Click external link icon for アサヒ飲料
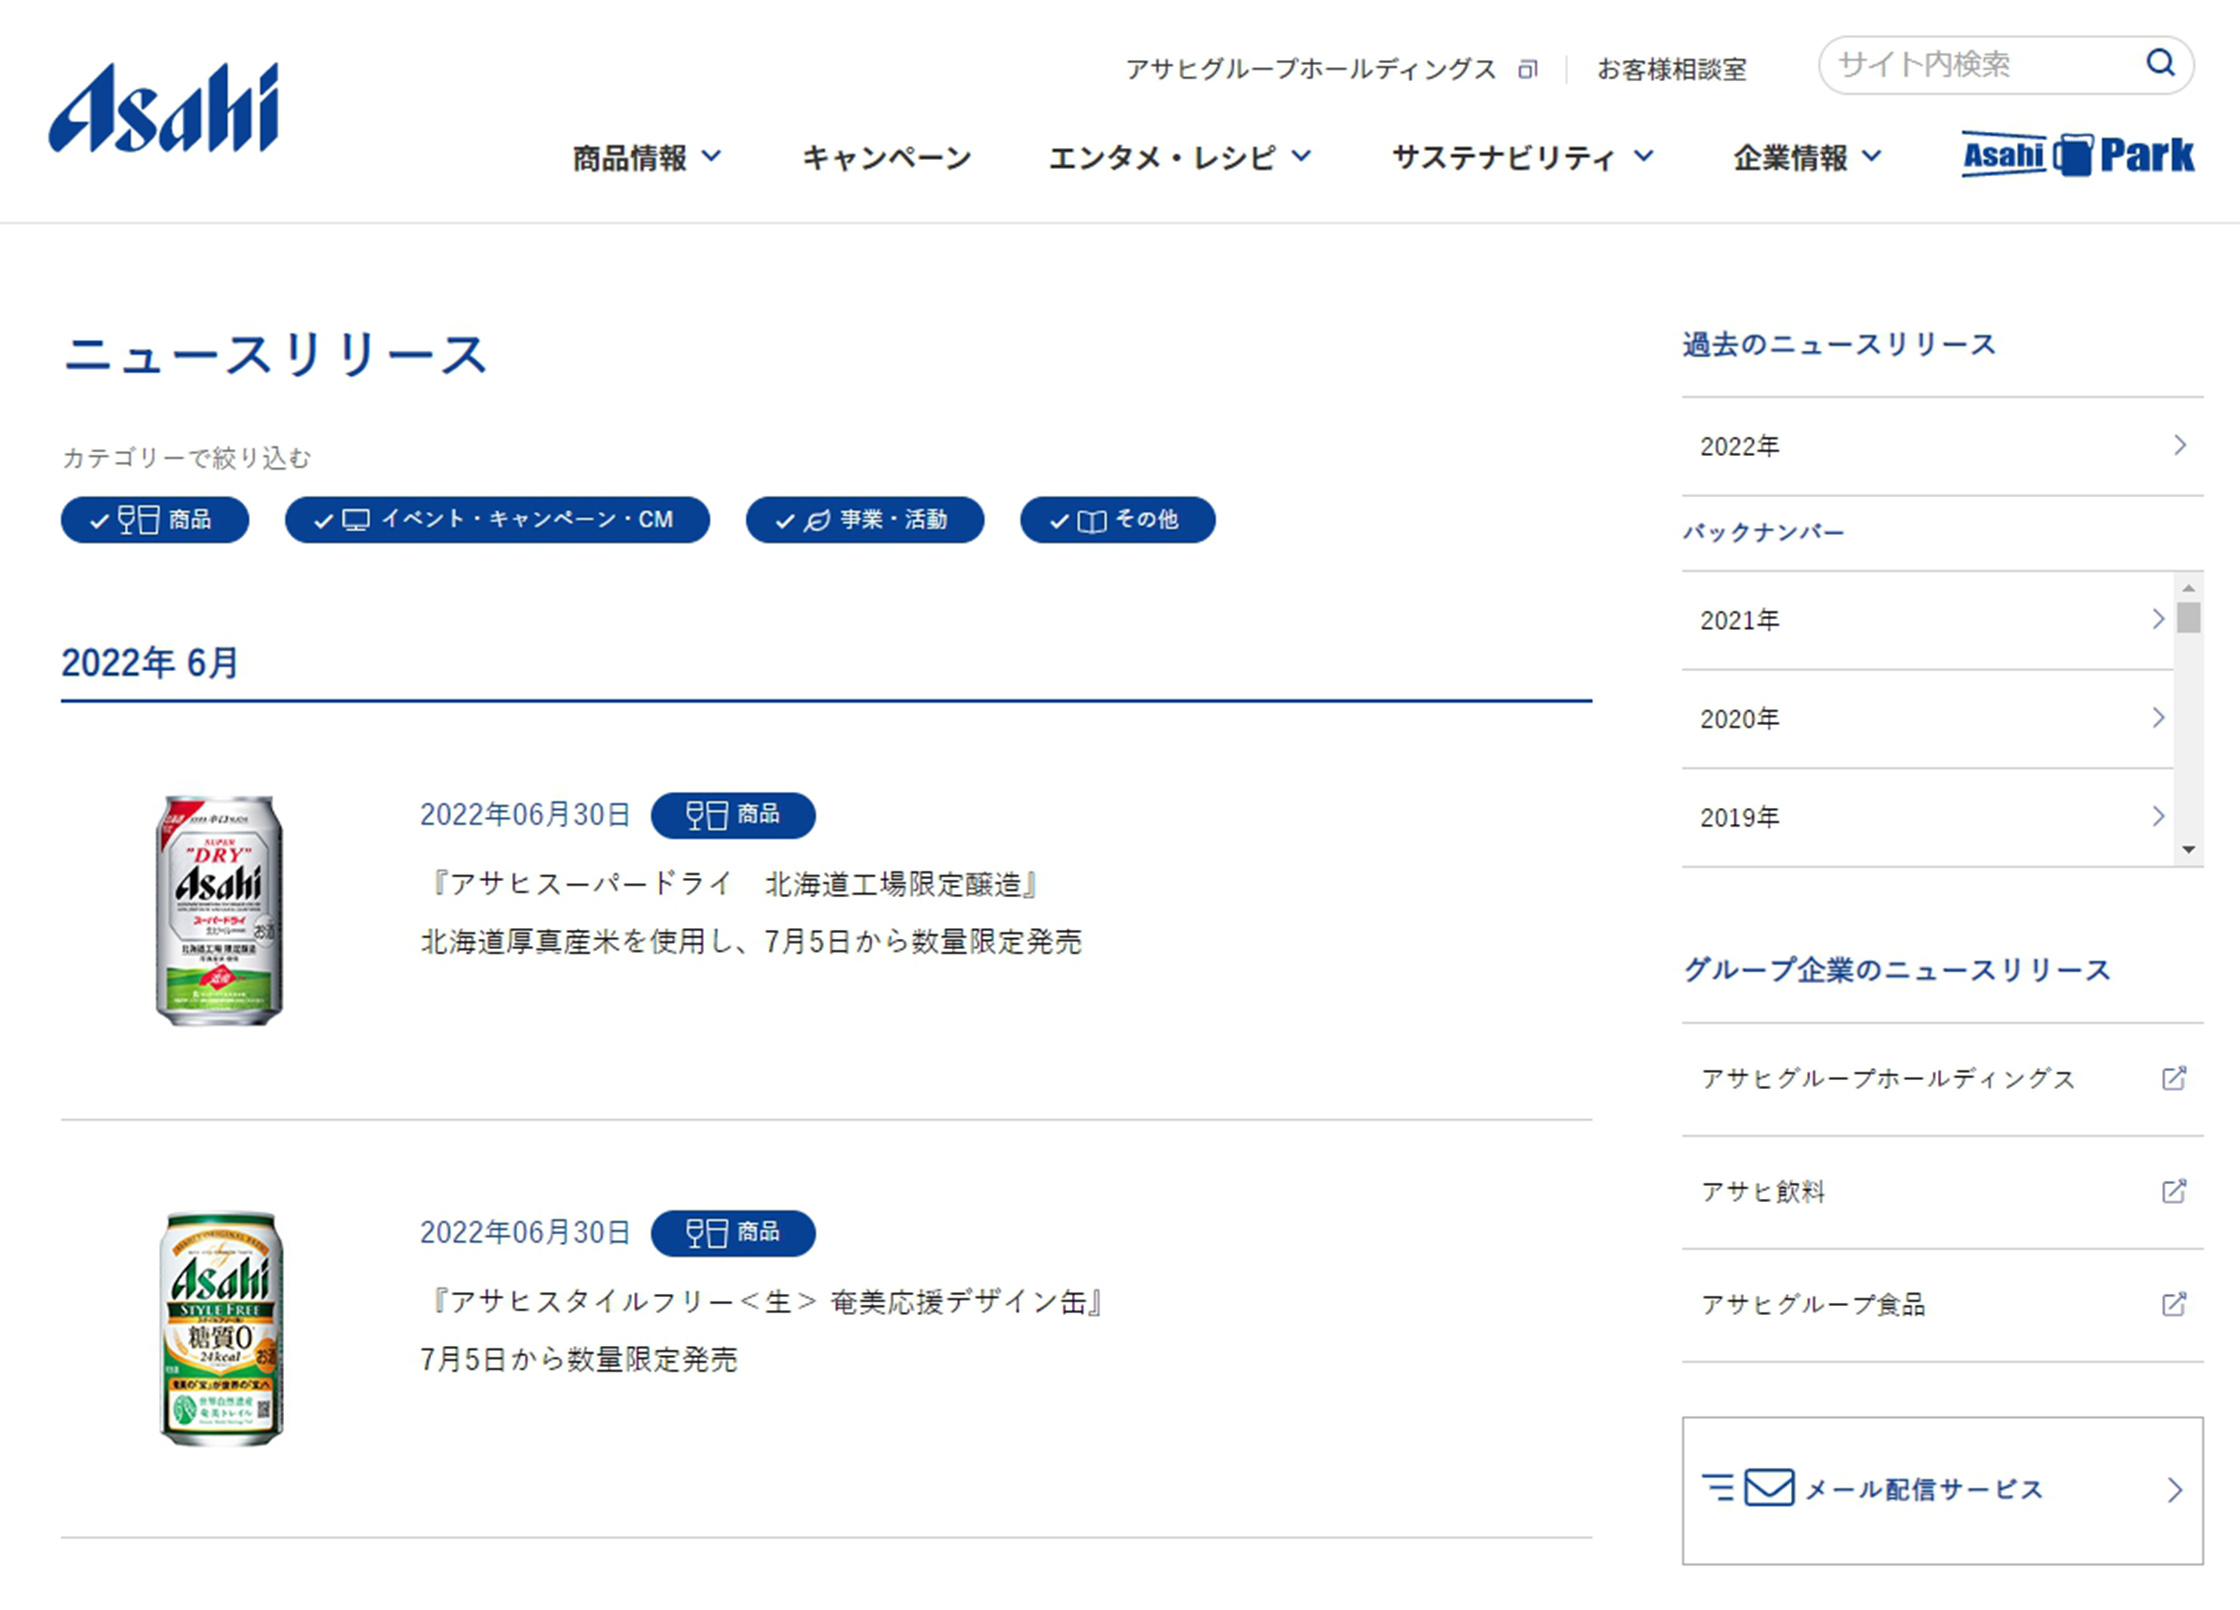The width and height of the screenshot is (2240, 1610). click(x=2173, y=1191)
